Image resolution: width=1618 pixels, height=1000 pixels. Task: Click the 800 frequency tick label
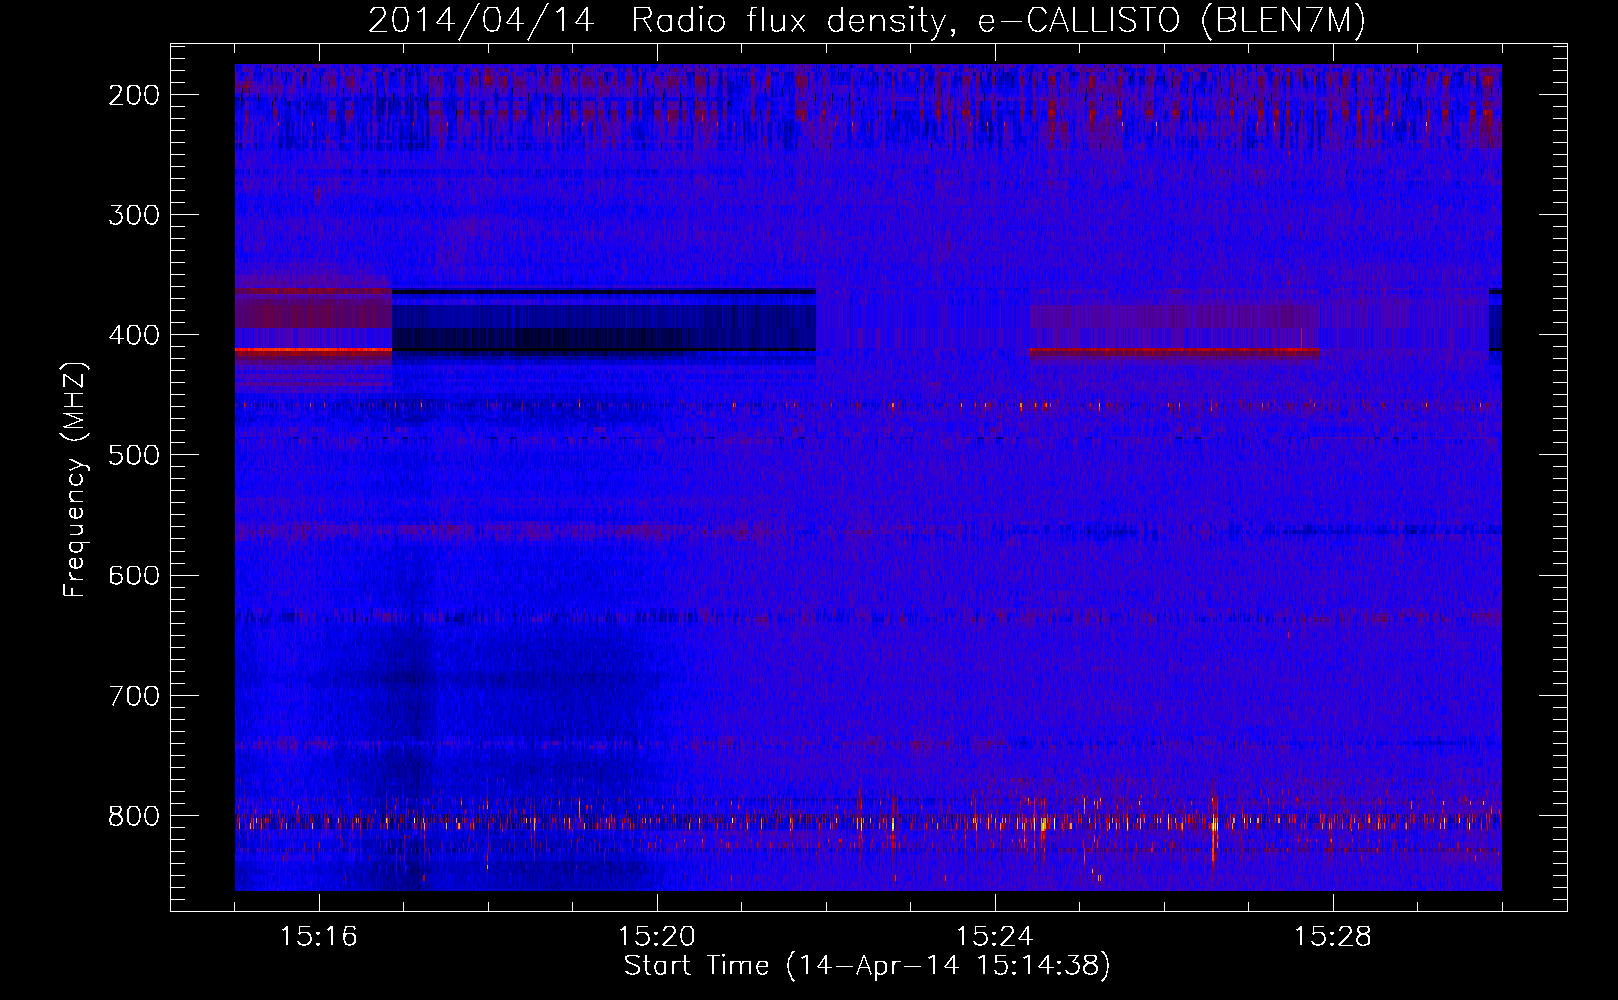click(134, 816)
